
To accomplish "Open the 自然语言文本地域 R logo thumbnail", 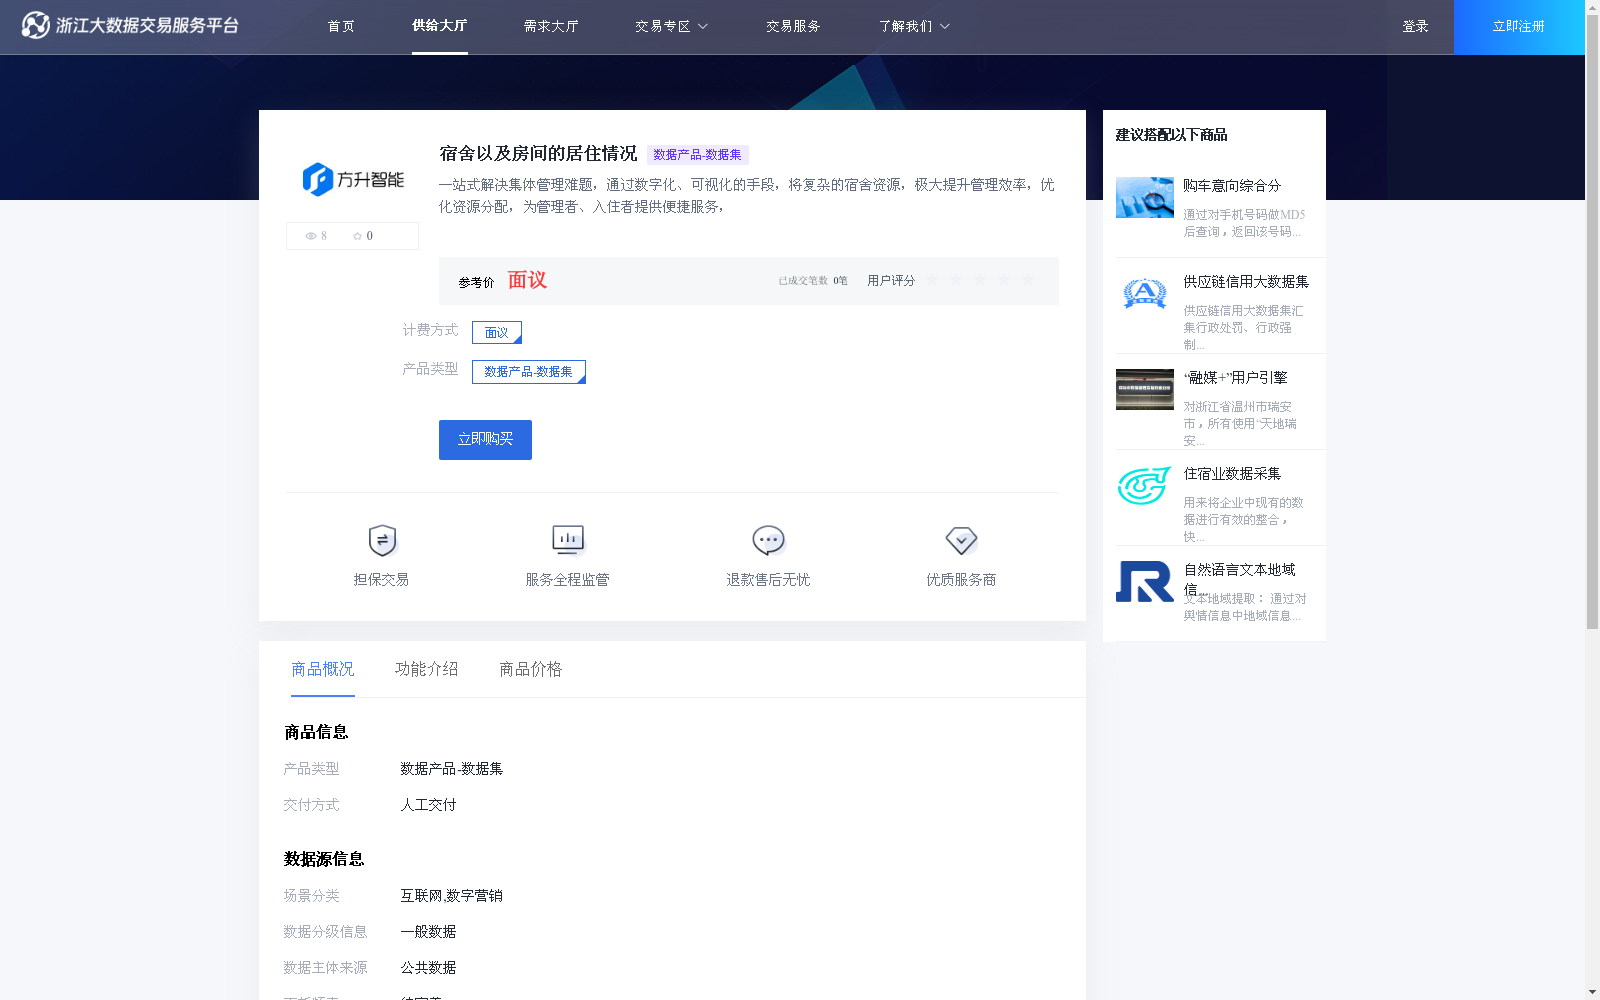I will [x=1144, y=581].
